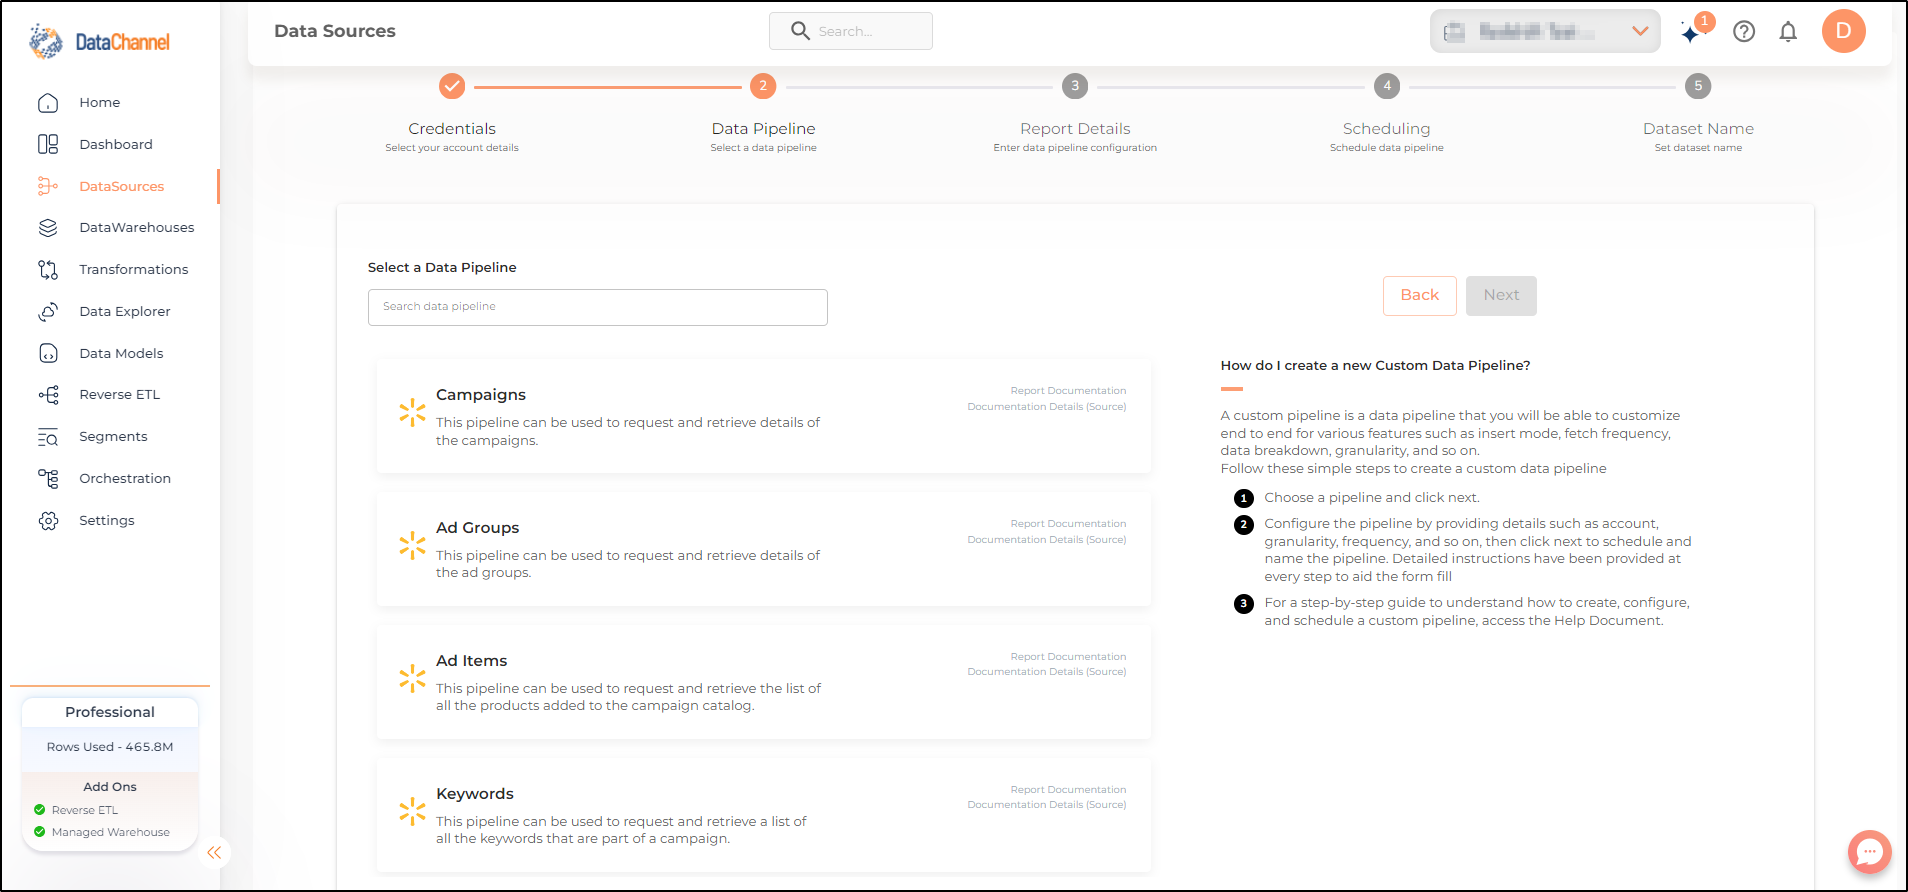
Task: Click the DataChannel logo
Action: (100, 41)
